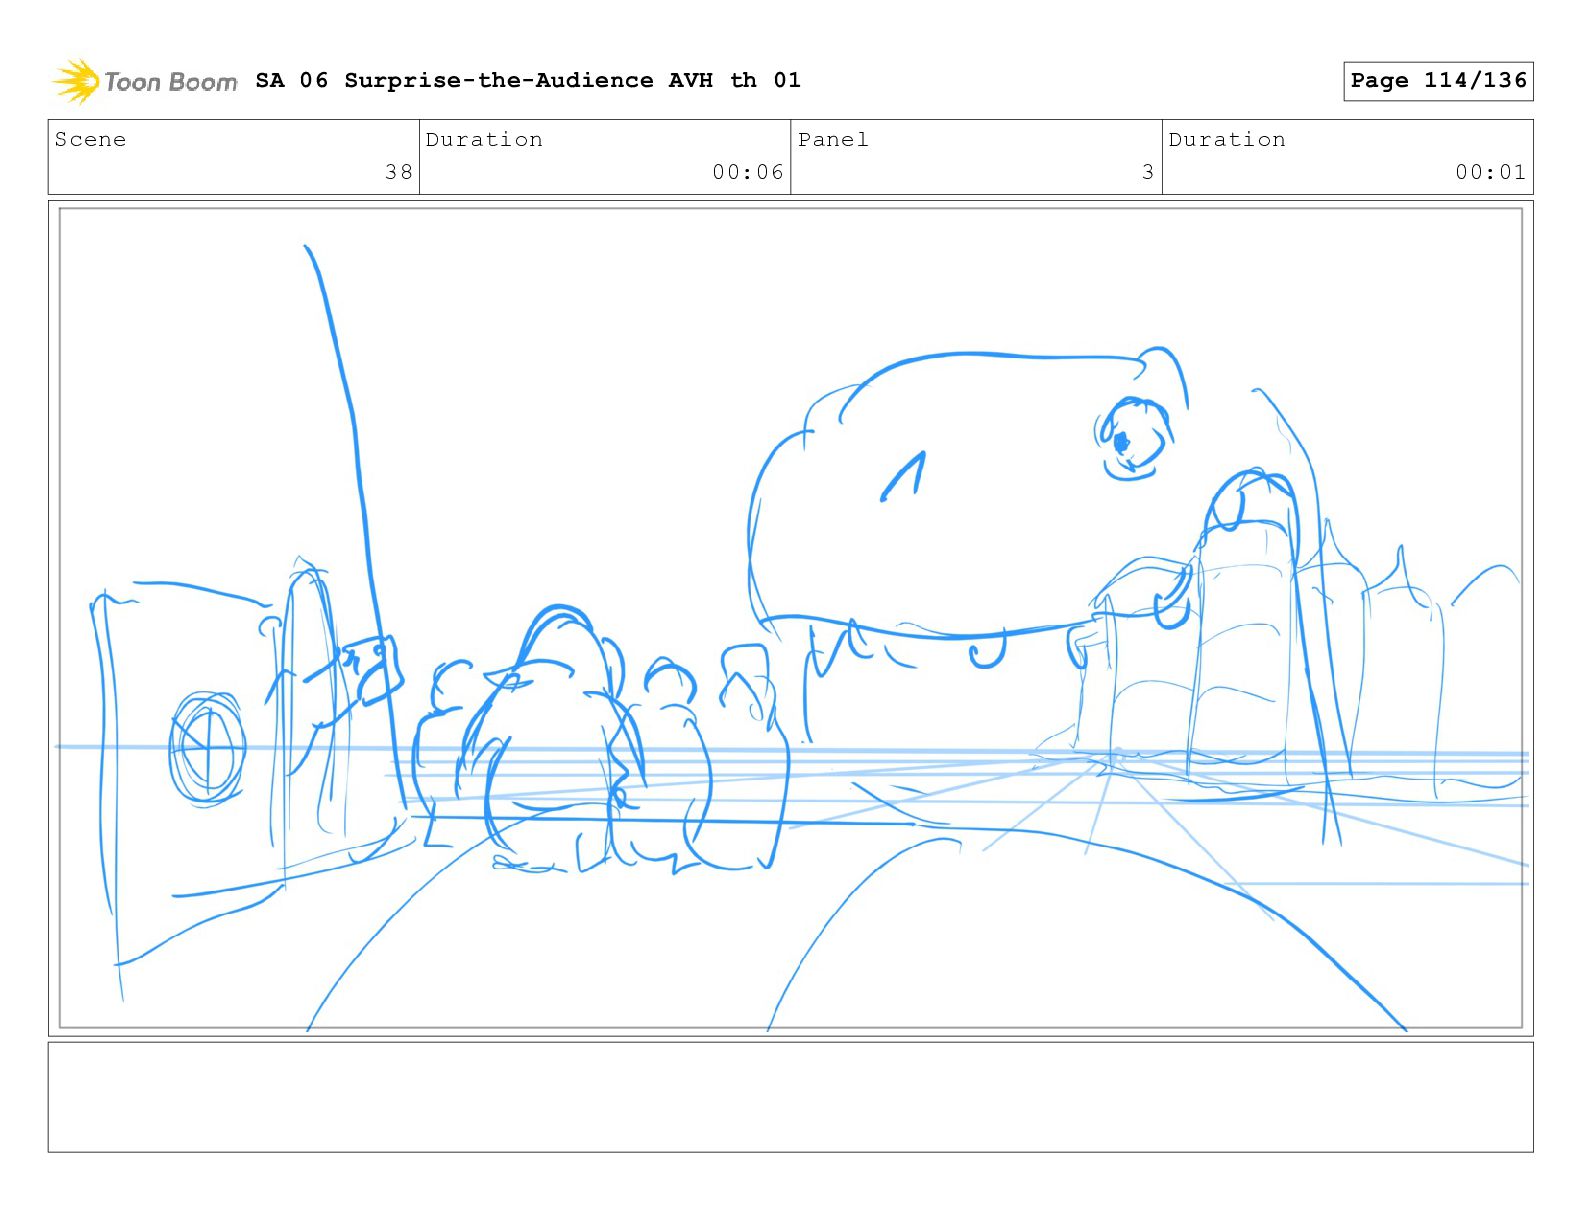Image resolution: width=1584 pixels, height=1224 pixels.
Task: Select the panel number '3'
Action: tap(1148, 172)
